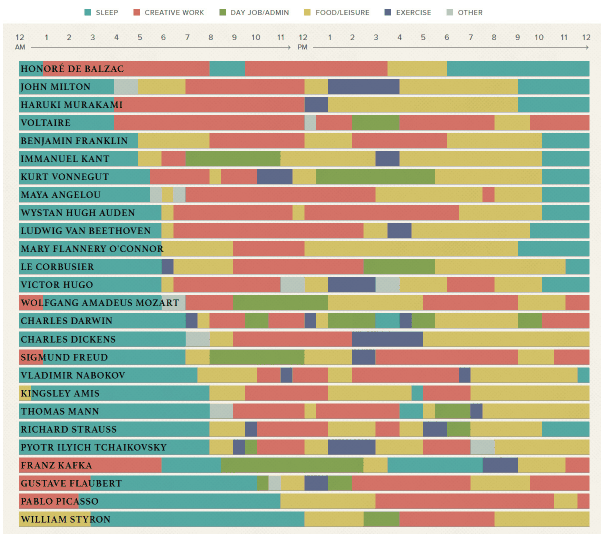Select the Victor Hugo row label
Viewport: 613px width, 539px height.
coord(57,285)
